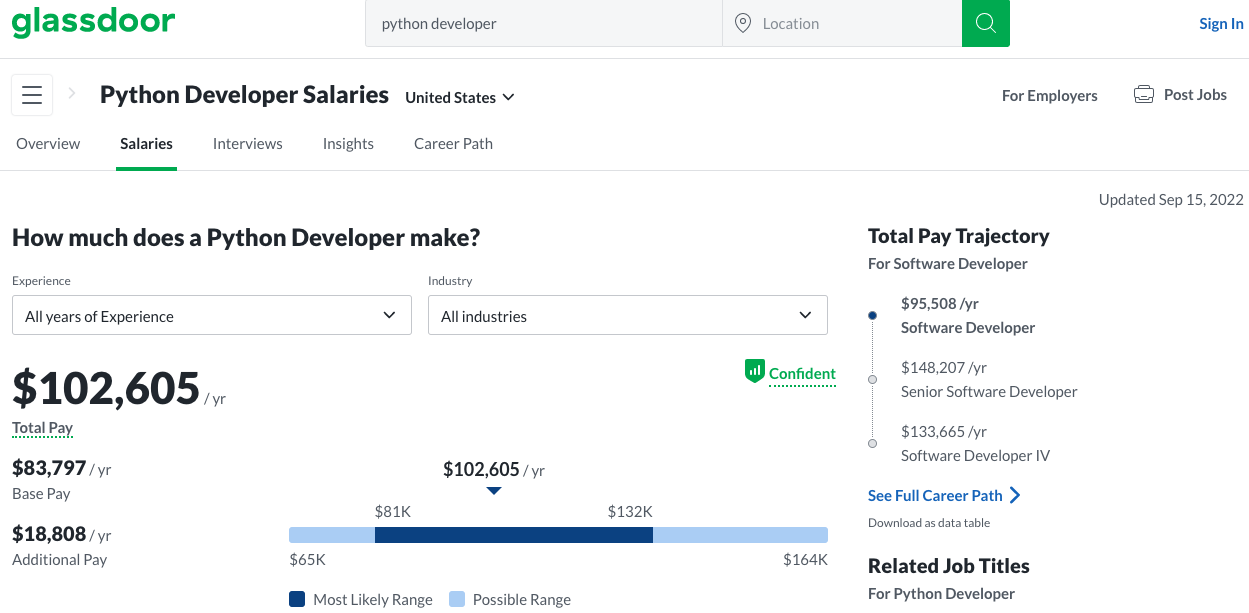Click the Post Jobs link
Image resolution: width=1249 pixels, height=613 pixels.
point(1195,94)
